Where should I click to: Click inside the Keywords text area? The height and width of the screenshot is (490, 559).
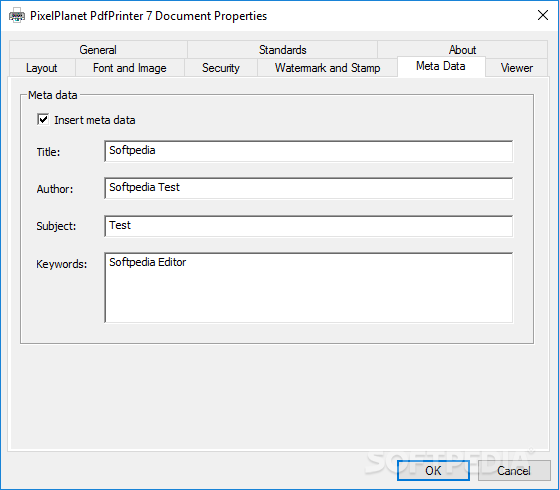click(309, 288)
